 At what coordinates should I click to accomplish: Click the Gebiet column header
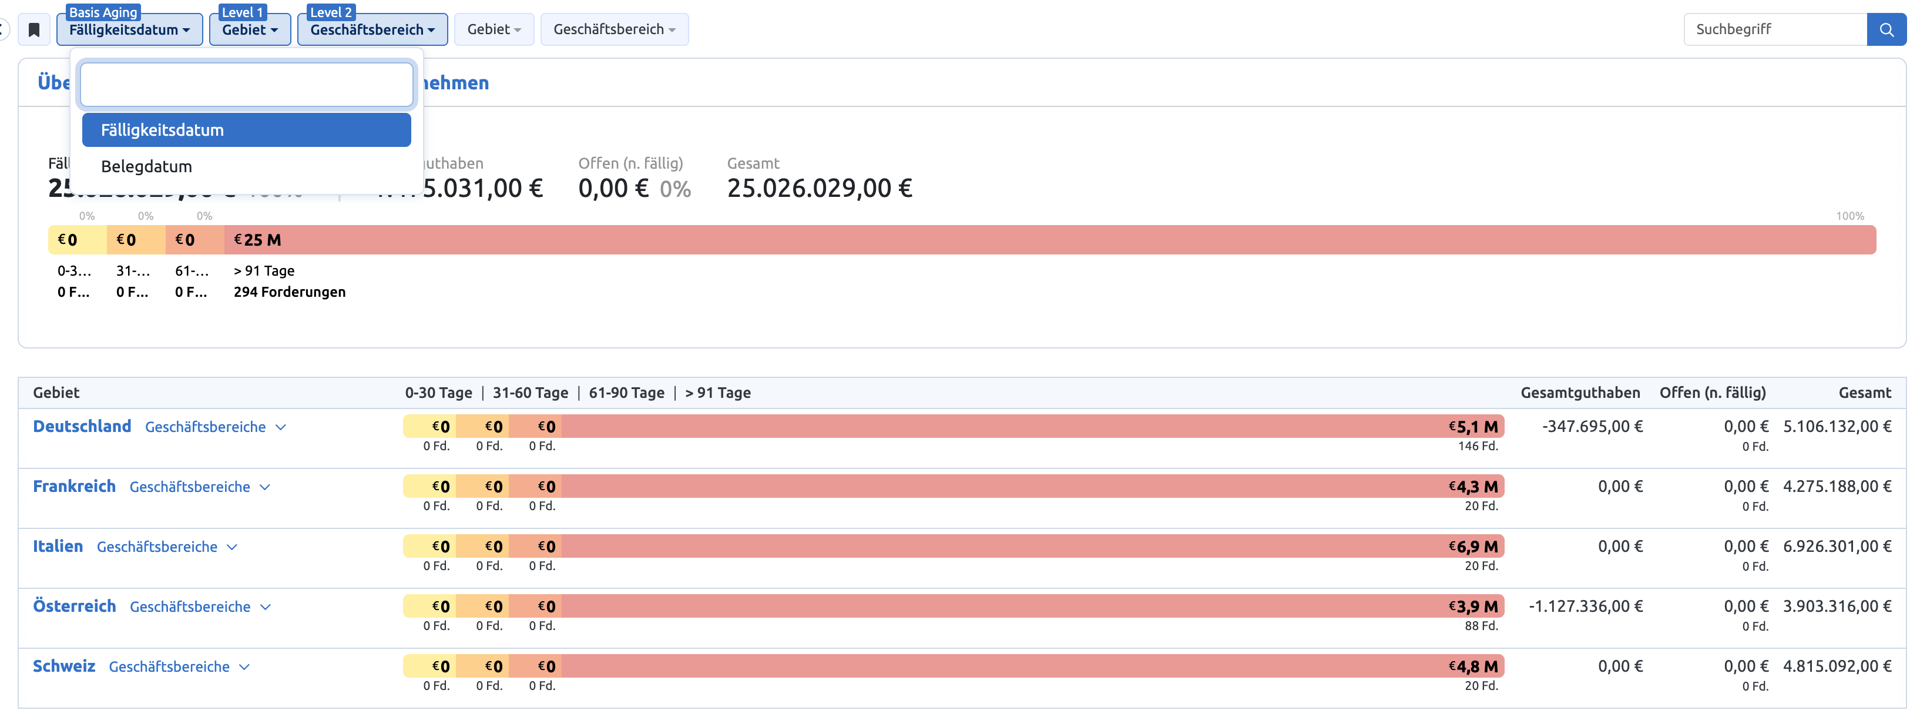[56, 393]
